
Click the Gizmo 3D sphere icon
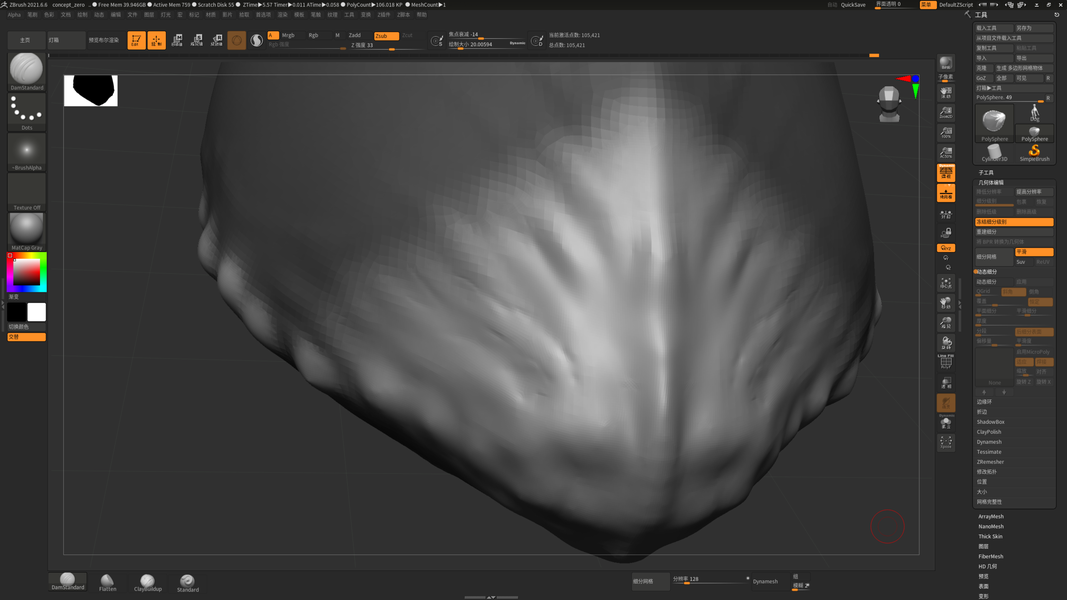pyautogui.click(x=236, y=40)
